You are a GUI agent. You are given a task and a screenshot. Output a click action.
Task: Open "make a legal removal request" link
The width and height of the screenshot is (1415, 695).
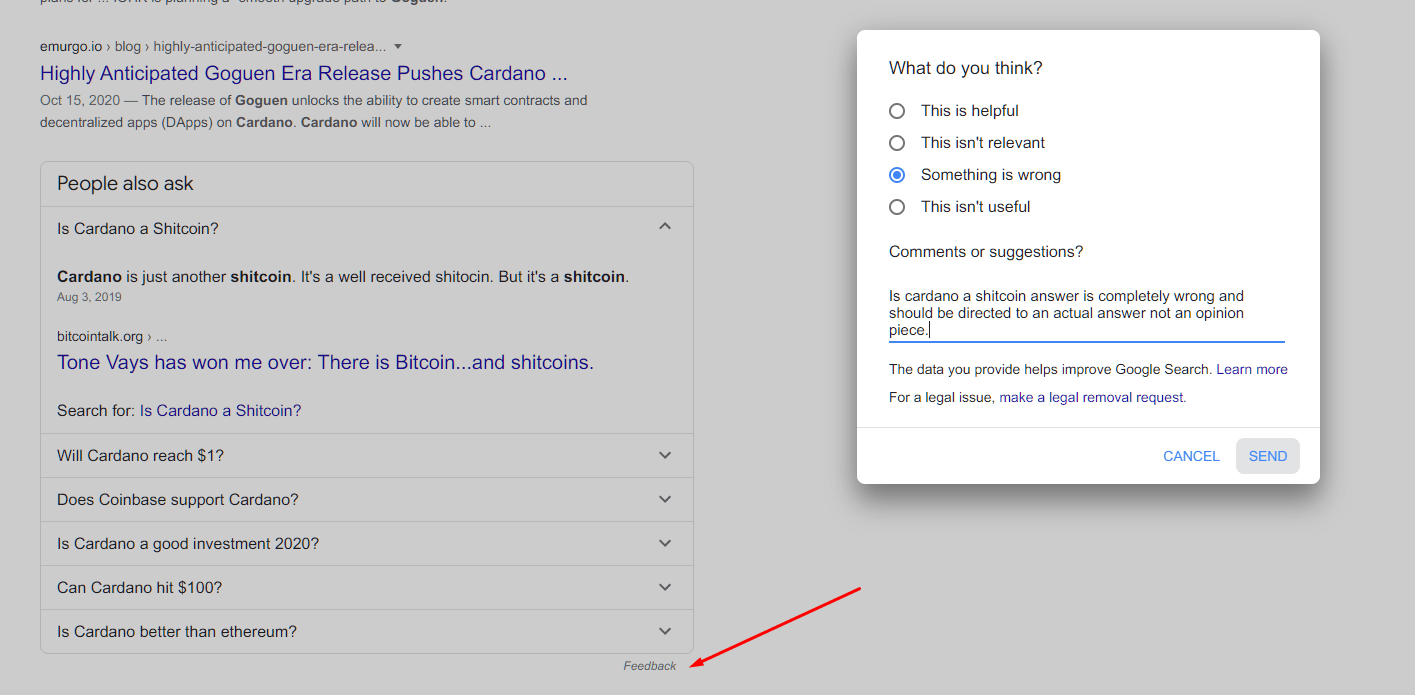1092,397
